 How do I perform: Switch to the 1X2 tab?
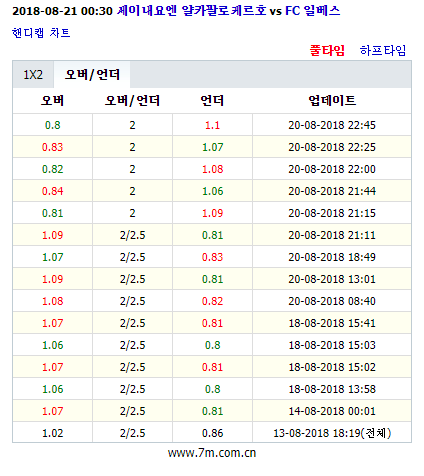click(x=33, y=75)
